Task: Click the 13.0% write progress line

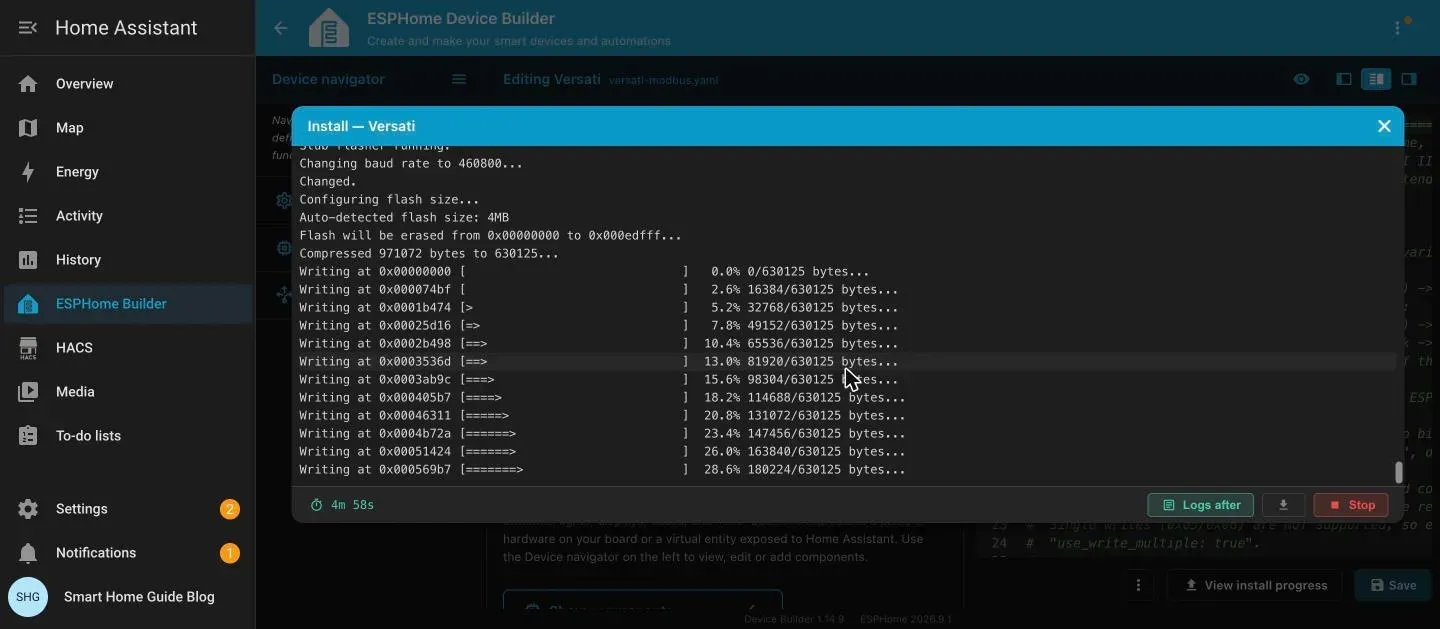Action: coord(598,362)
